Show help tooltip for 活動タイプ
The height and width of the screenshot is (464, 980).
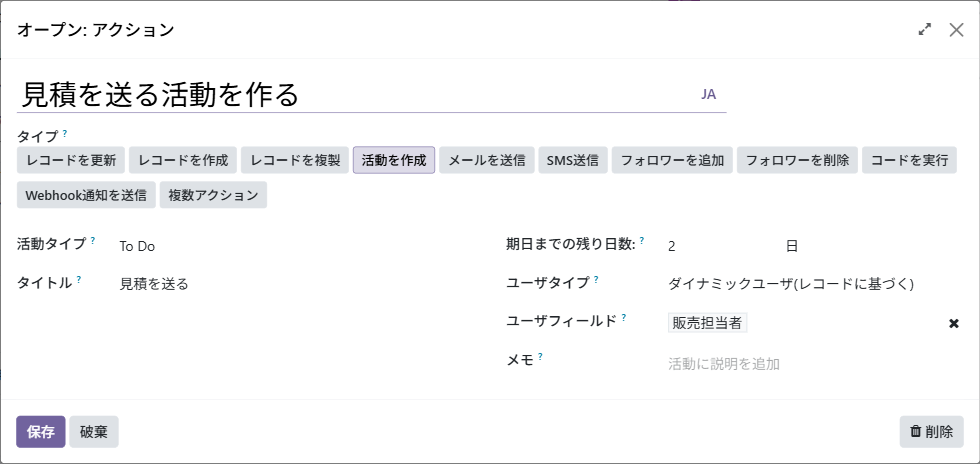[x=93, y=240]
